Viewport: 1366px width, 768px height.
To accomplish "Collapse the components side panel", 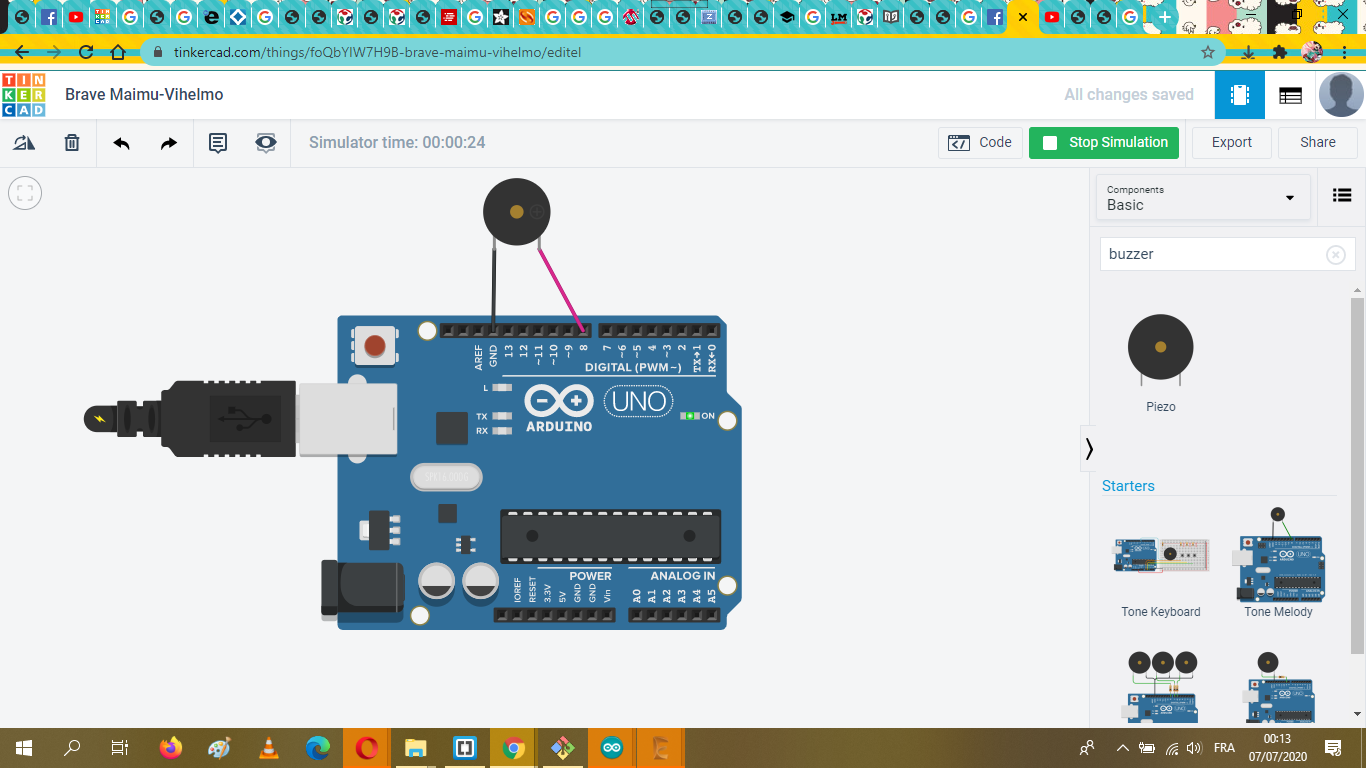I will pyautogui.click(x=1089, y=449).
